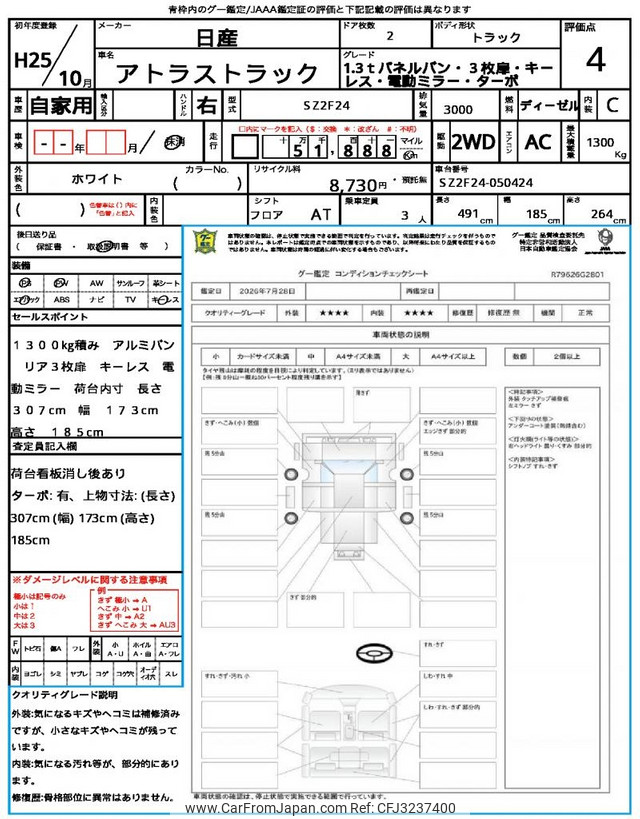Screen dimensions: 640x819
Task: Click the フロア AT shift value
Action: point(290,215)
